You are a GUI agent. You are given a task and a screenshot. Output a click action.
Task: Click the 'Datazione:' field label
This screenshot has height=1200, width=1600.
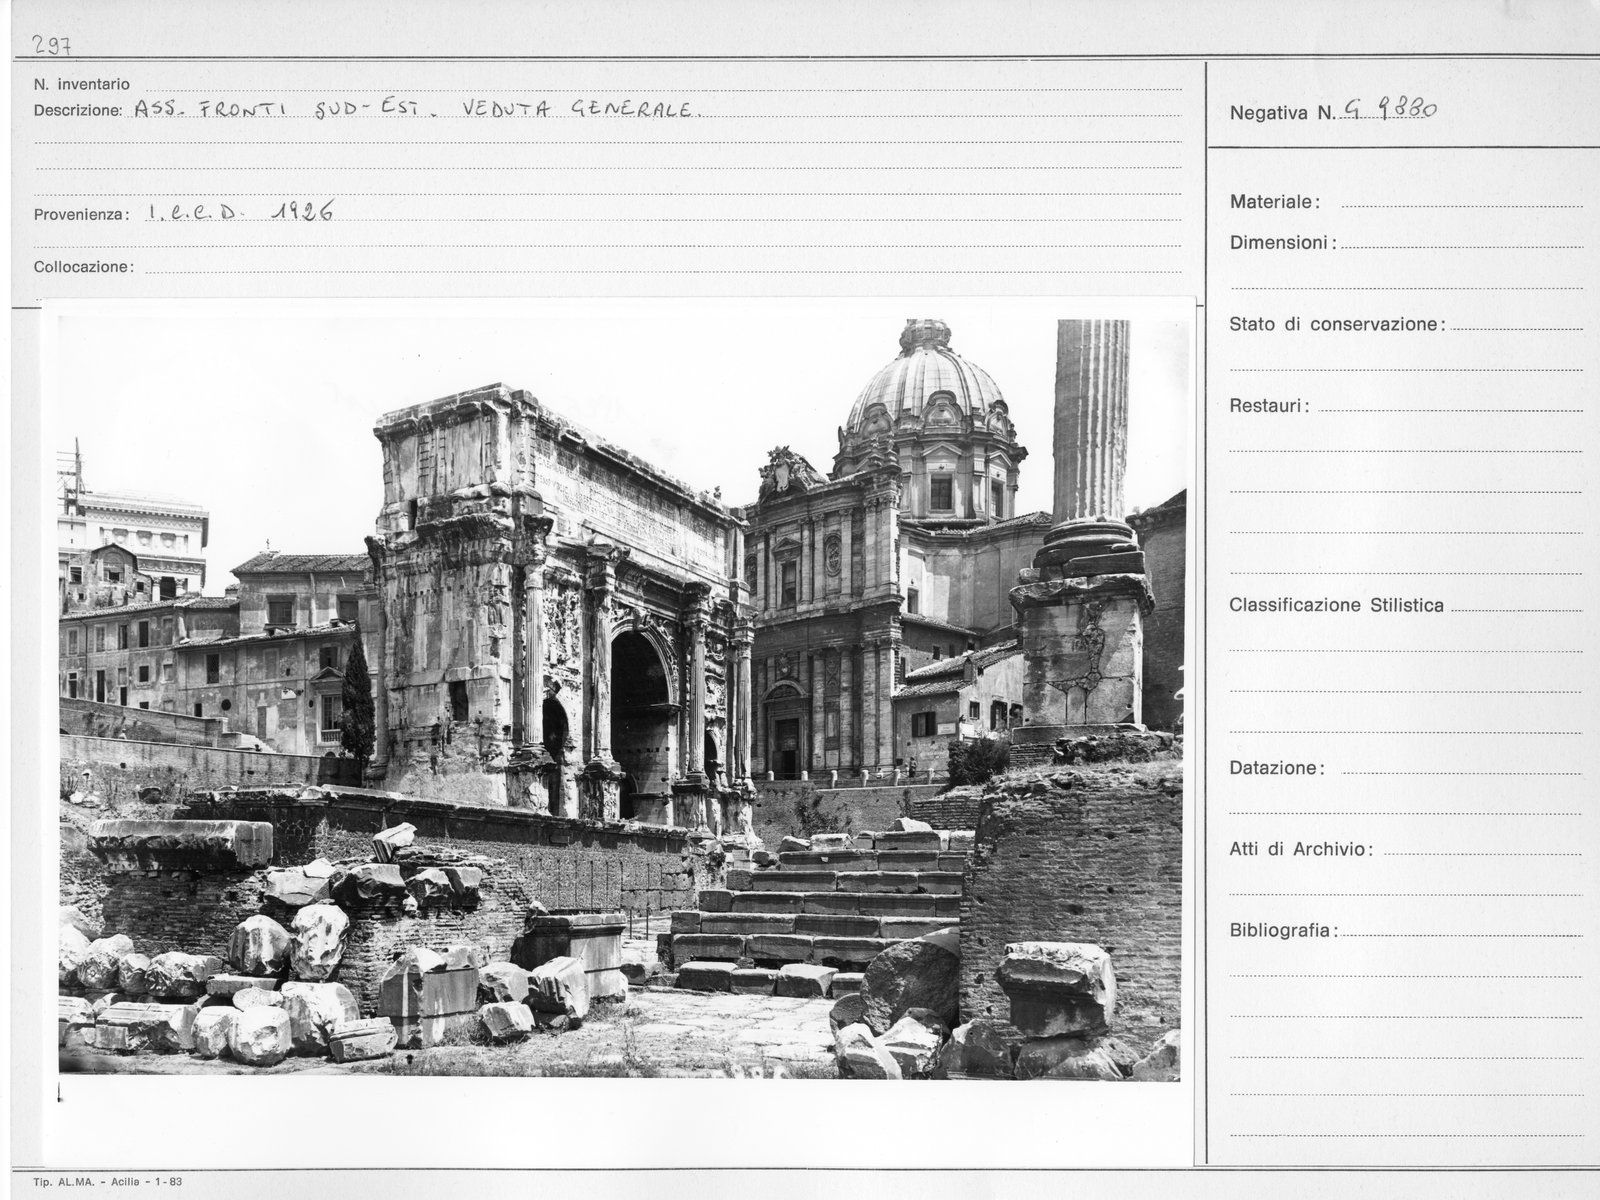pyautogui.click(x=1278, y=769)
